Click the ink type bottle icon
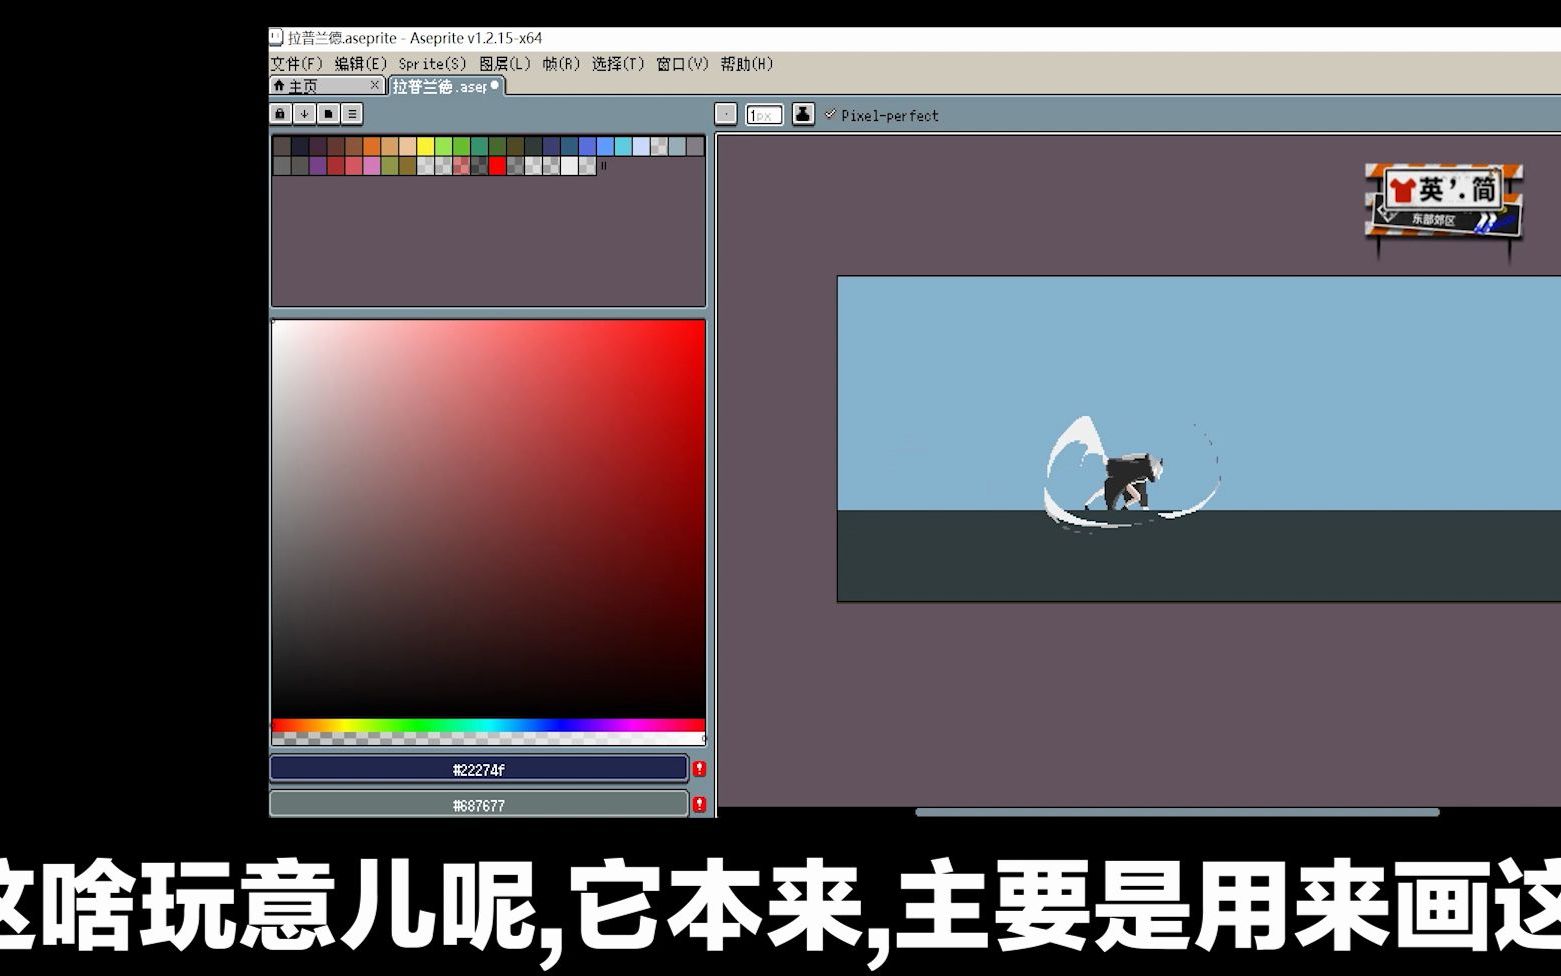 803,115
